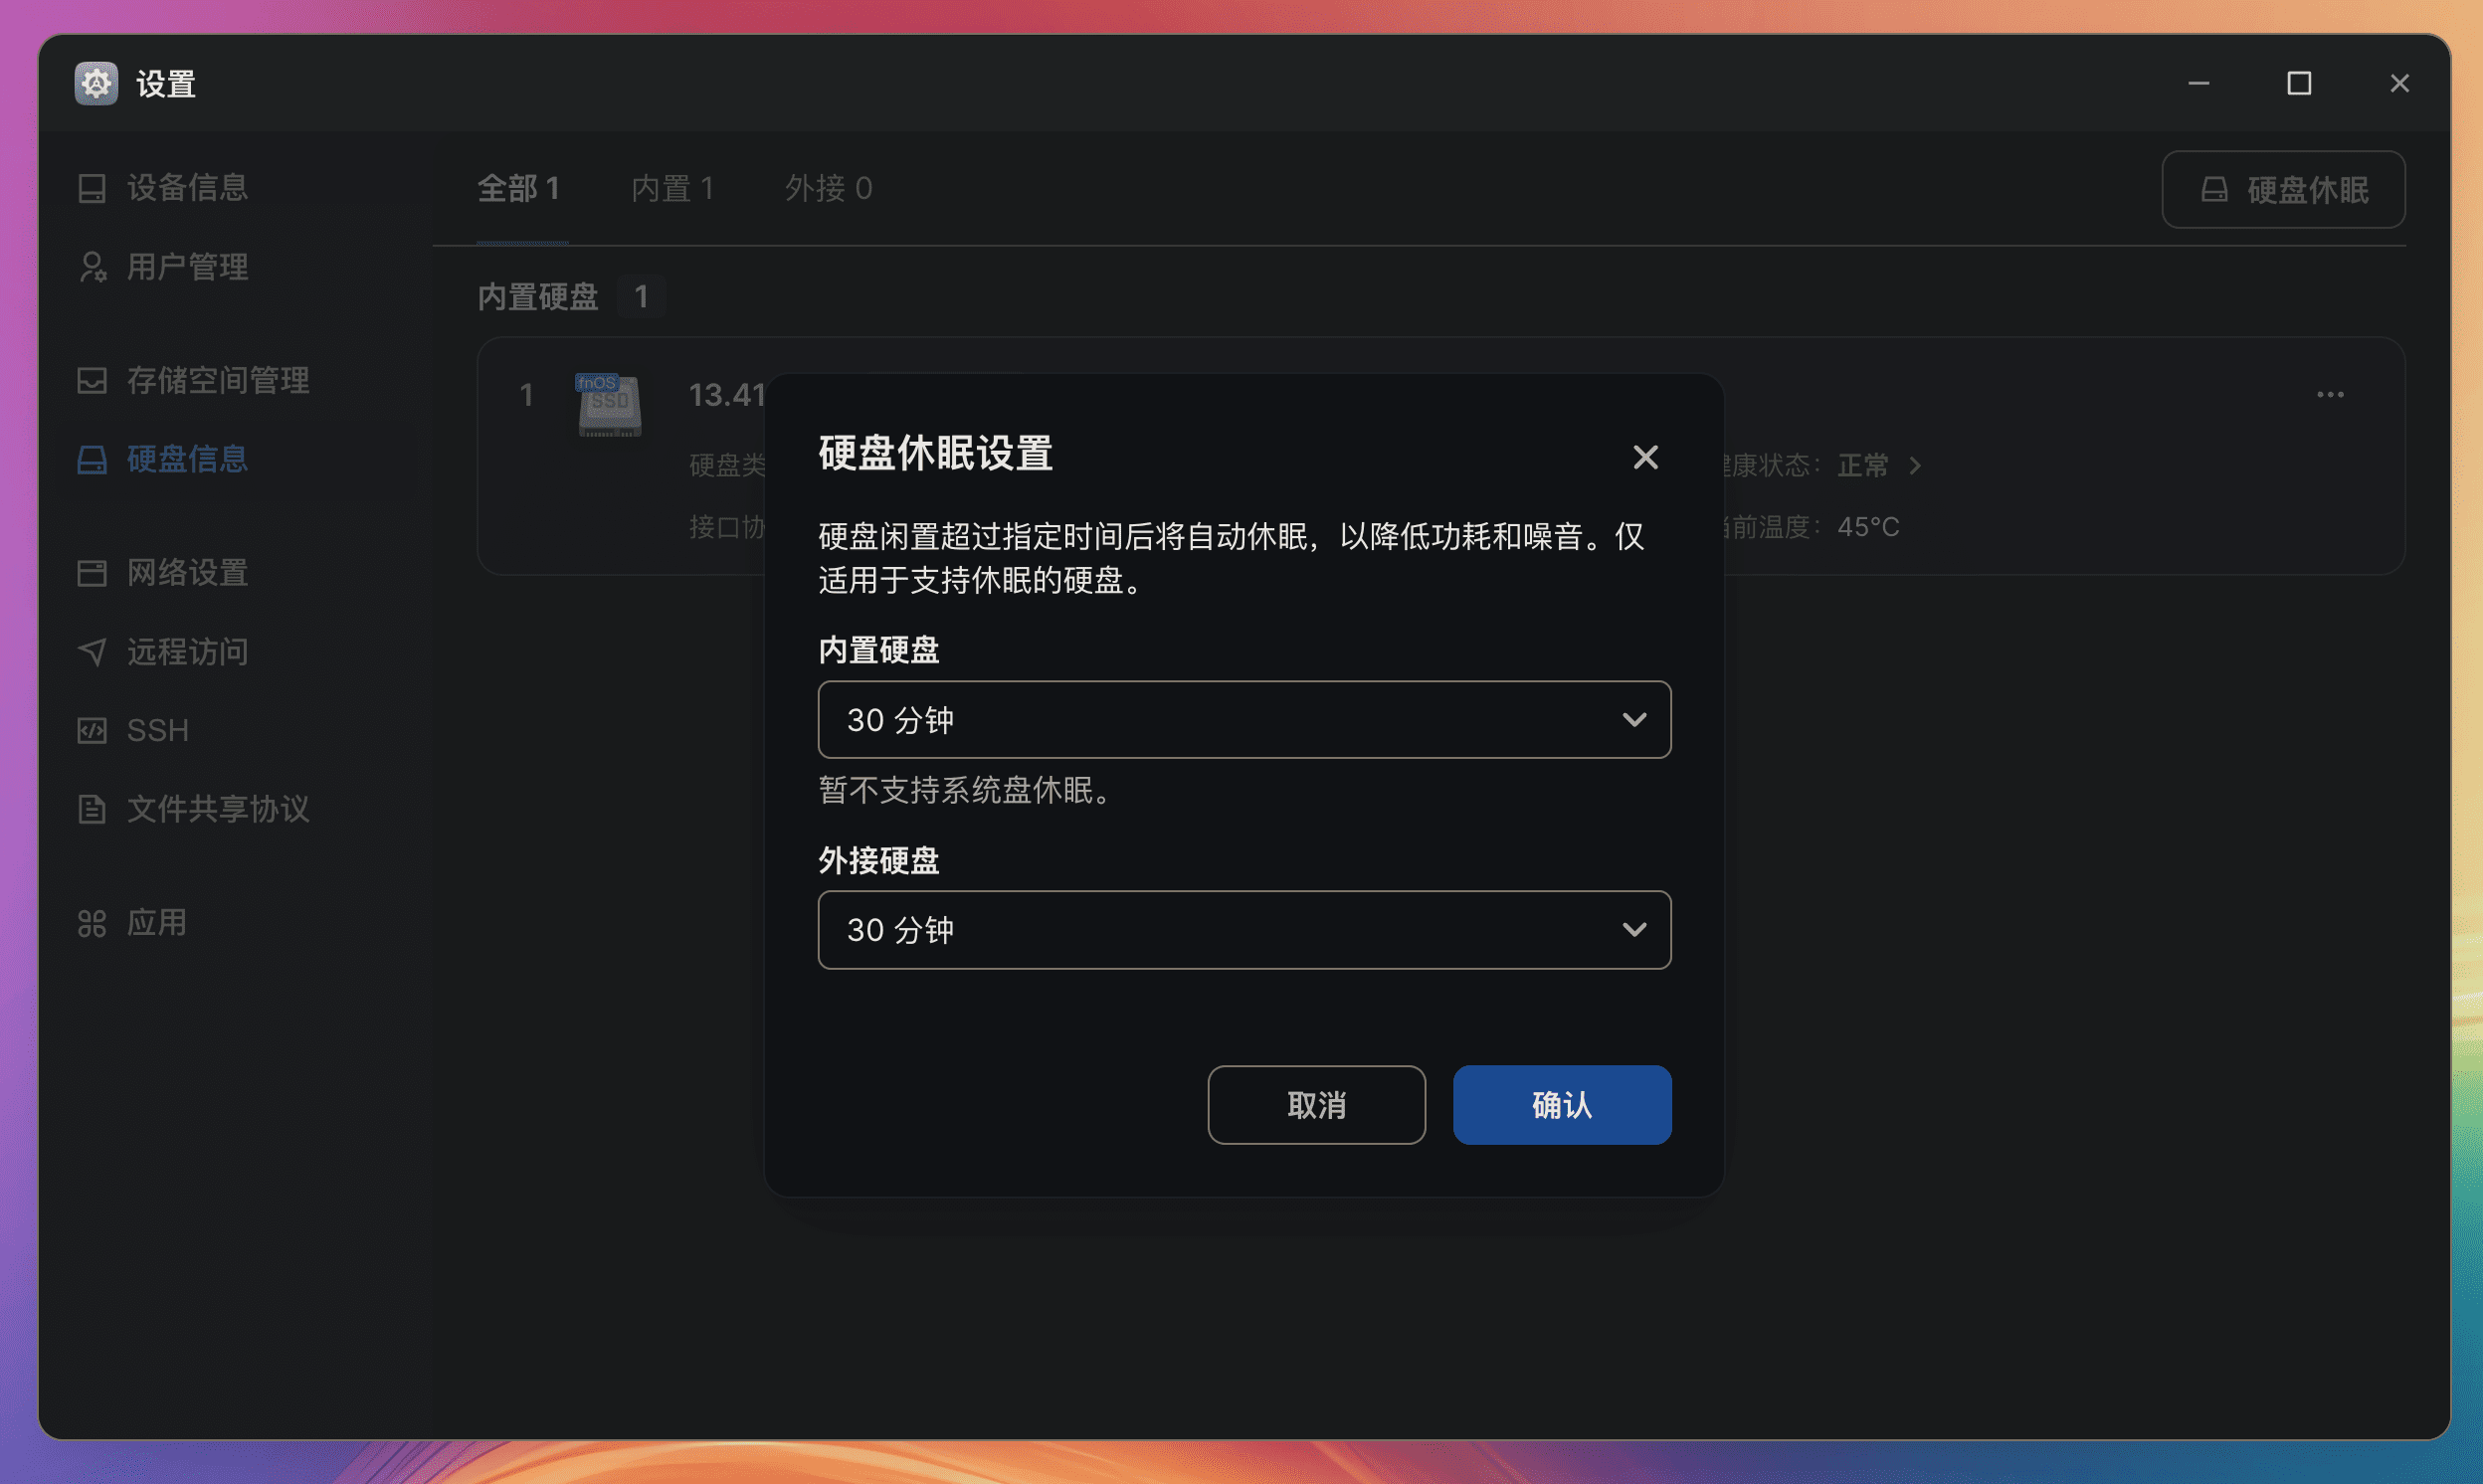Click the 文件共享协议 document icon

92,809
